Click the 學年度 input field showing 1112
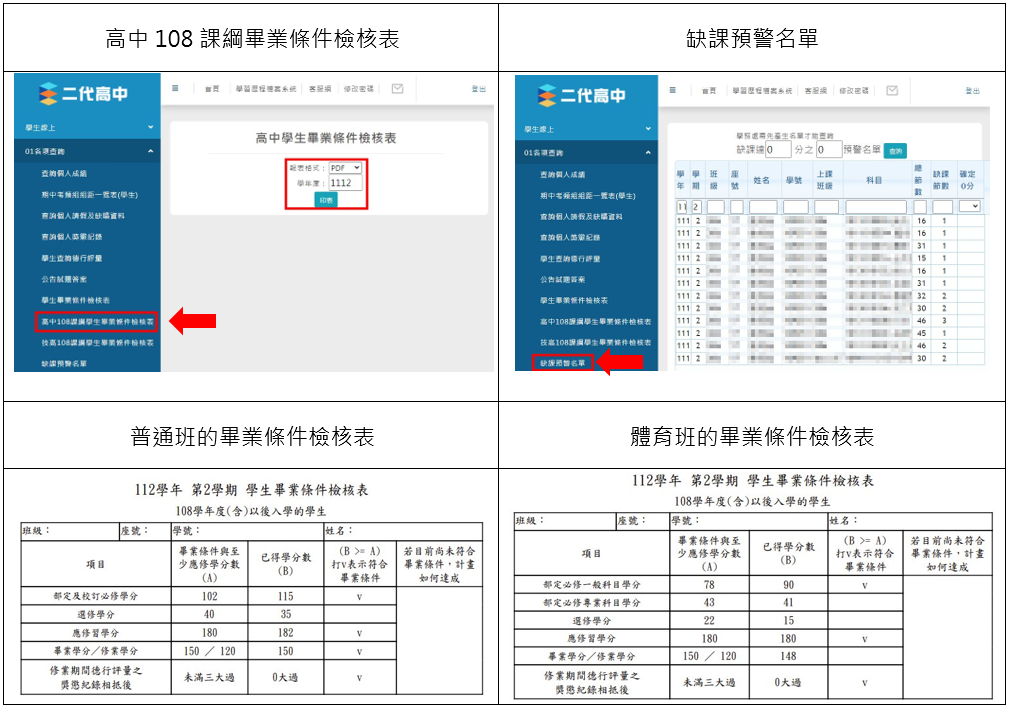1011x709 pixels. click(345, 184)
